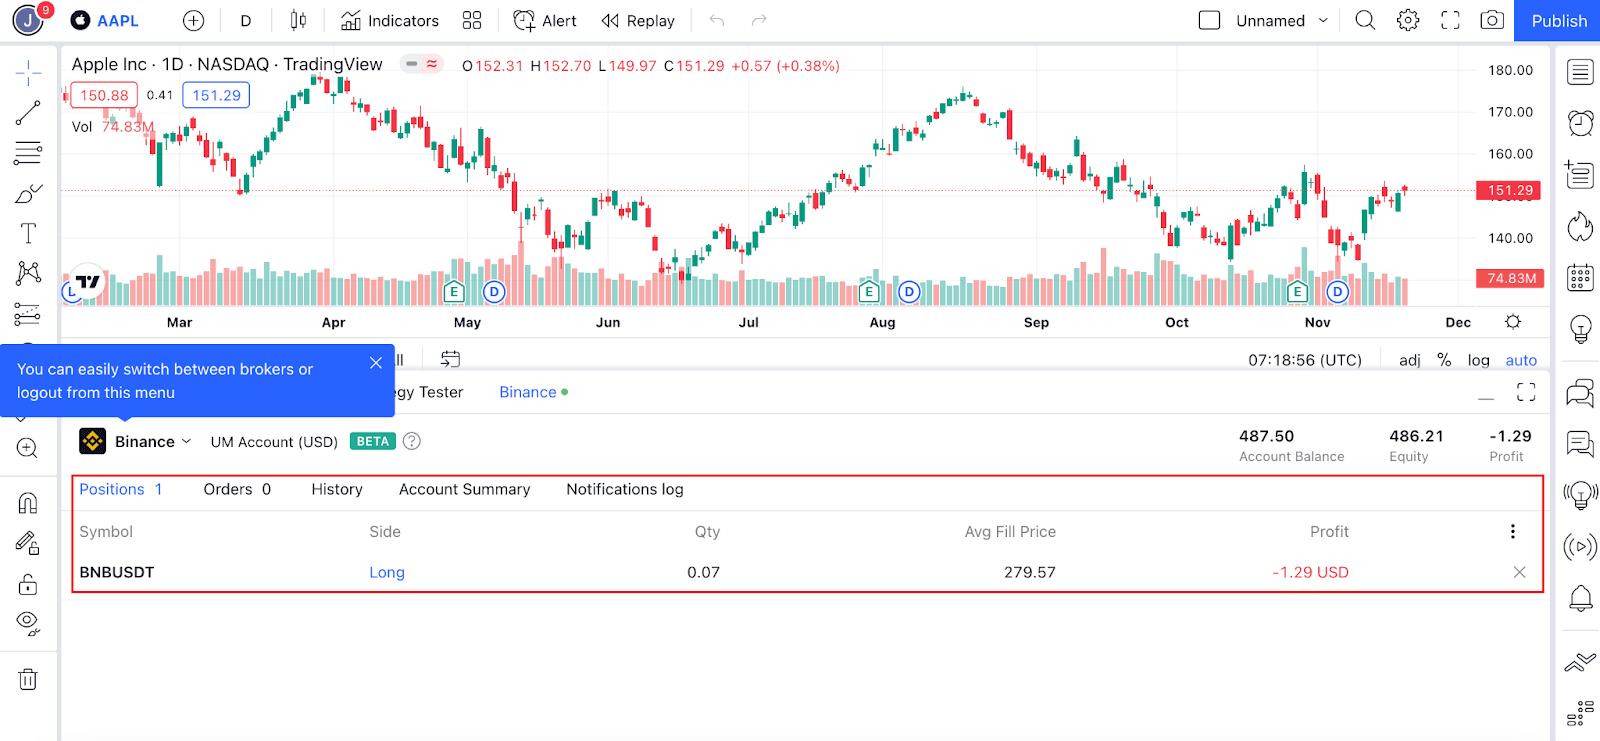
Task: Open the user profile avatar menu
Action: (x=28, y=20)
